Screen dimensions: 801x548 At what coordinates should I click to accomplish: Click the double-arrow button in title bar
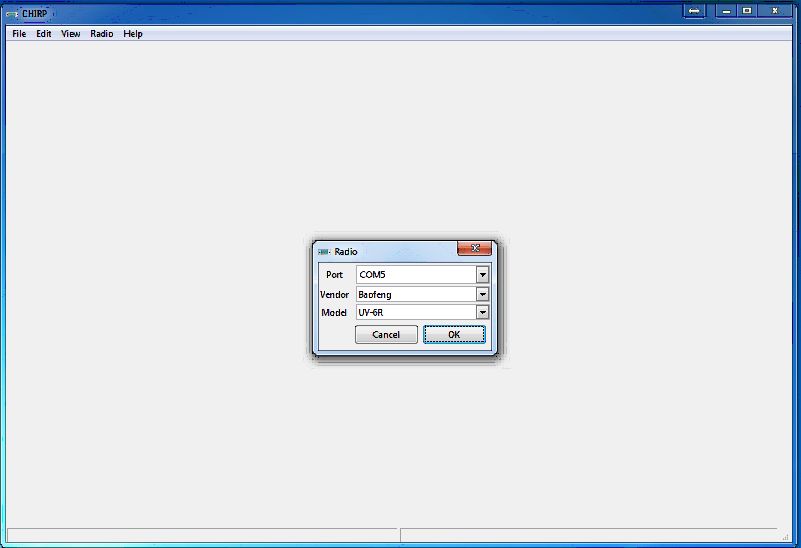click(x=694, y=11)
